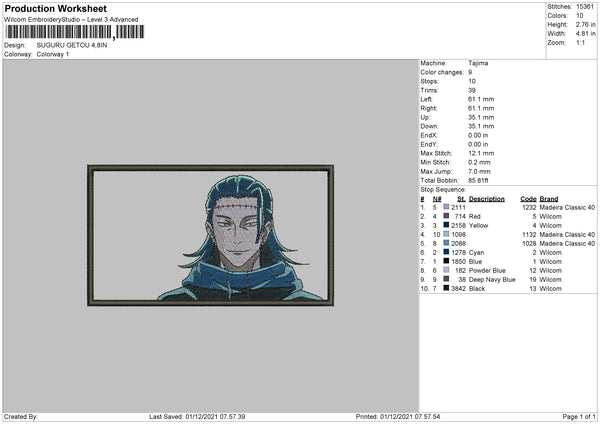600x424 pixels.
Task: Click the Colorway 1 label
Action: [x=53, y=54]
